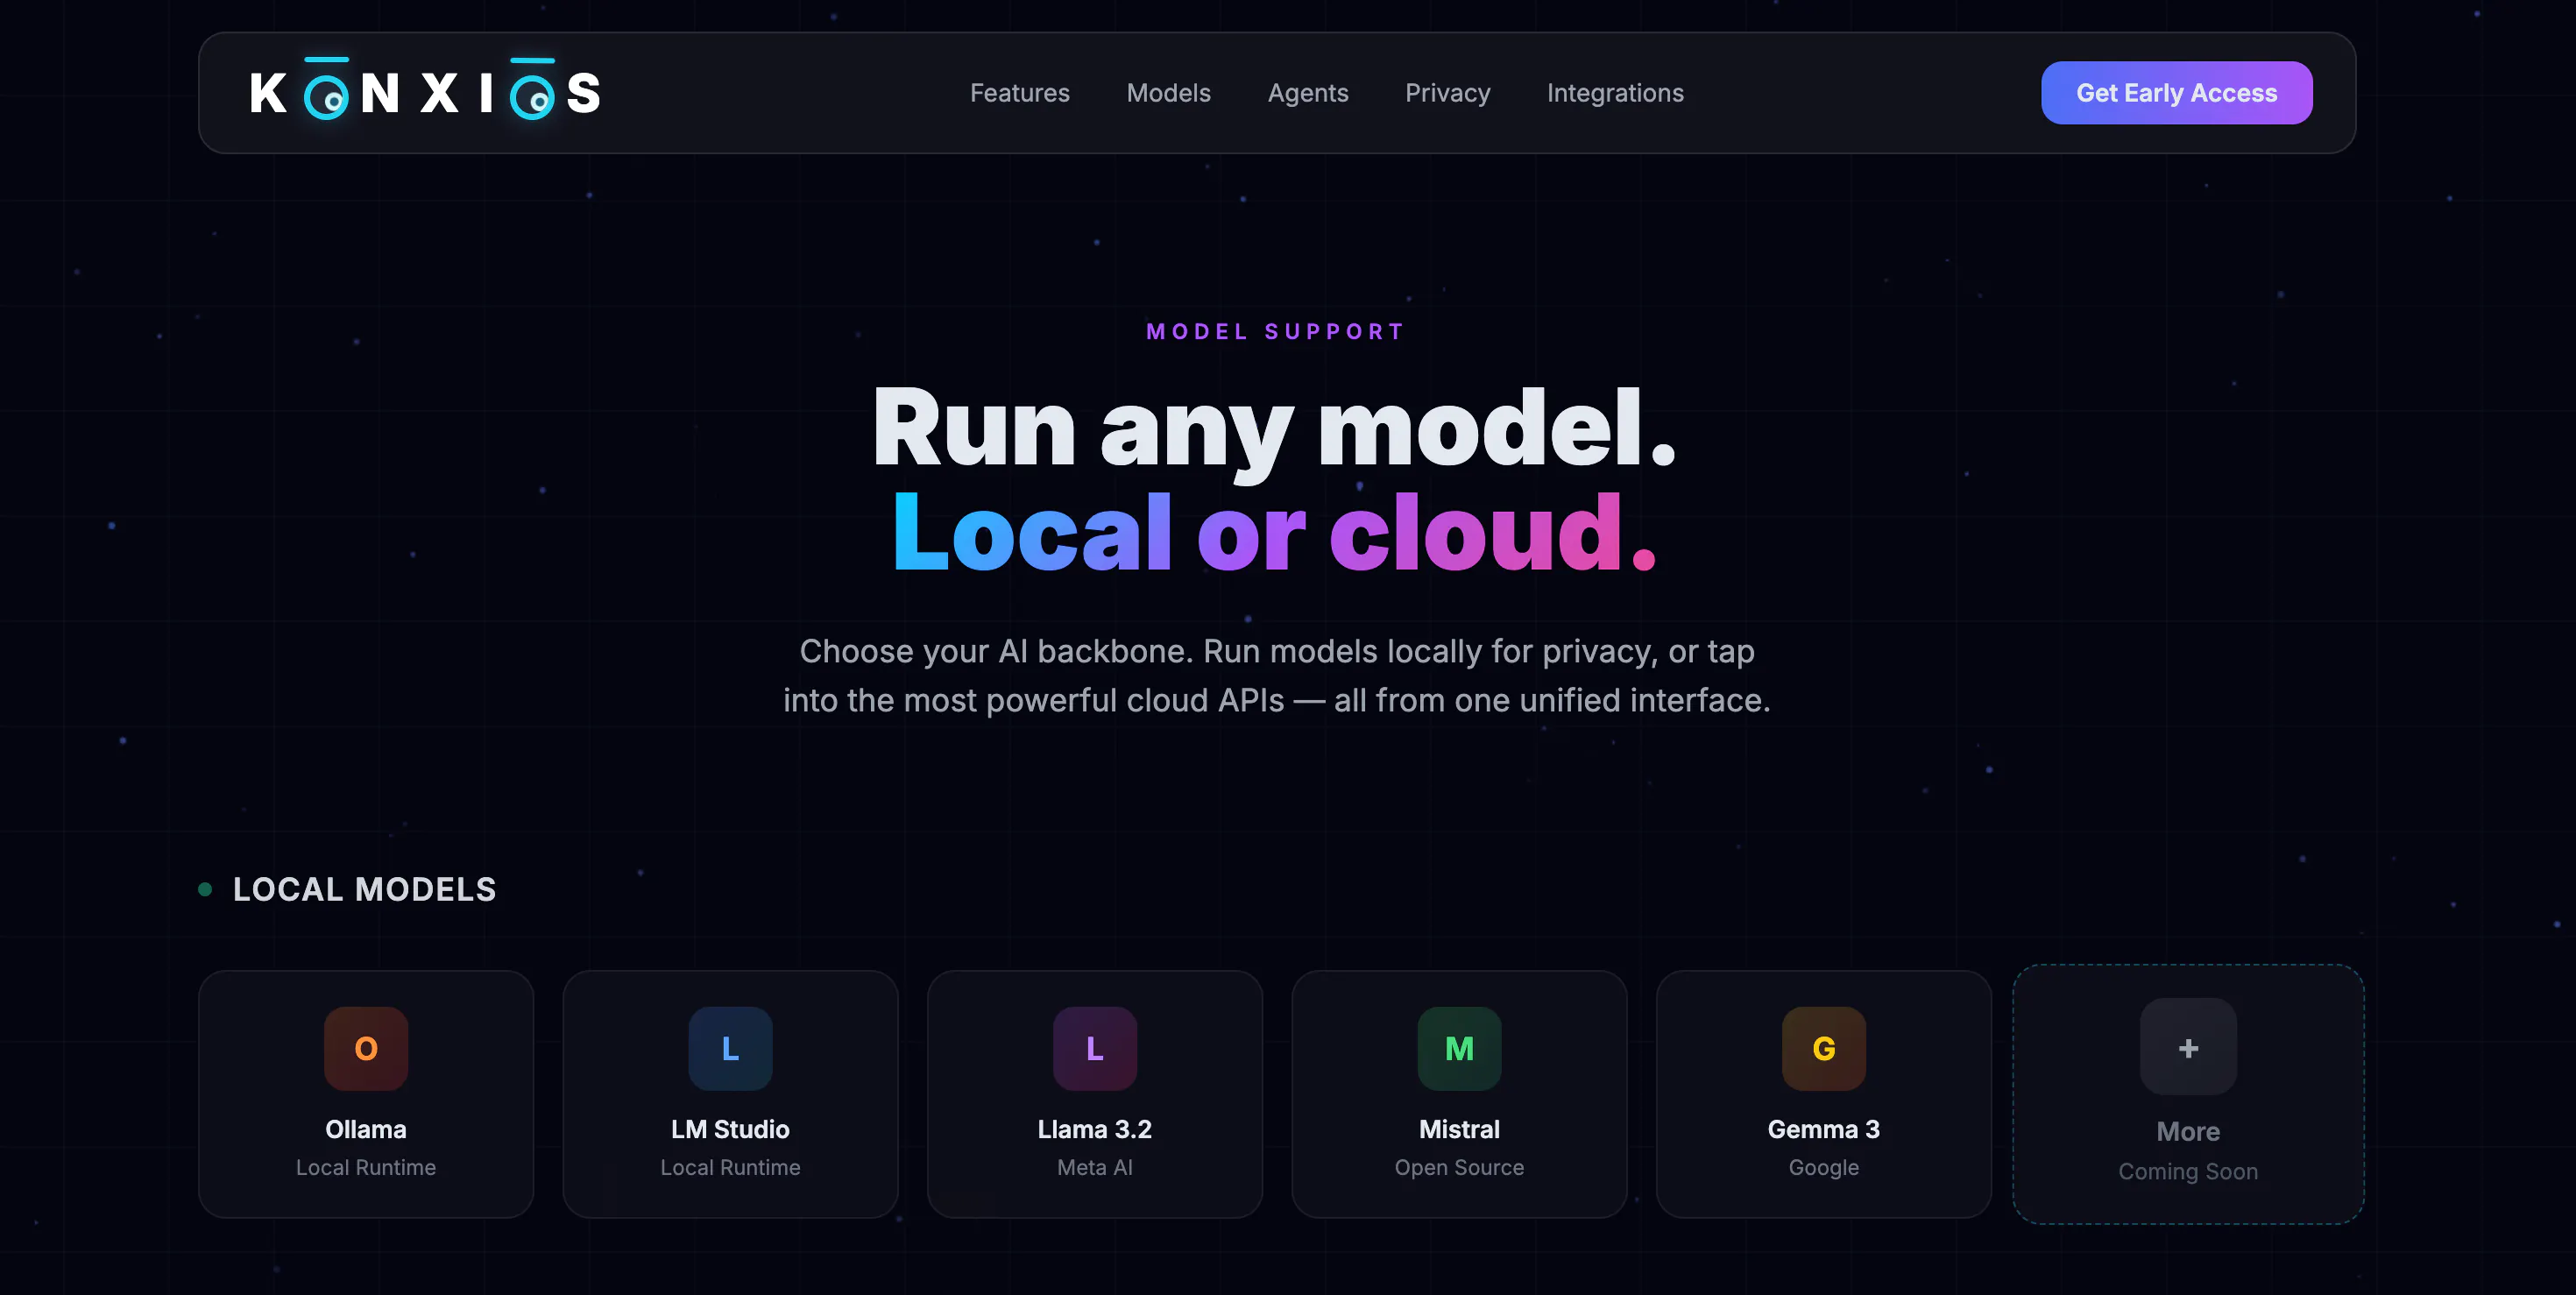Screen dimensions: 2576x1295
Task: Click the purple L Llama 3.2 icon
Action: click(x=1095, y=1048)
